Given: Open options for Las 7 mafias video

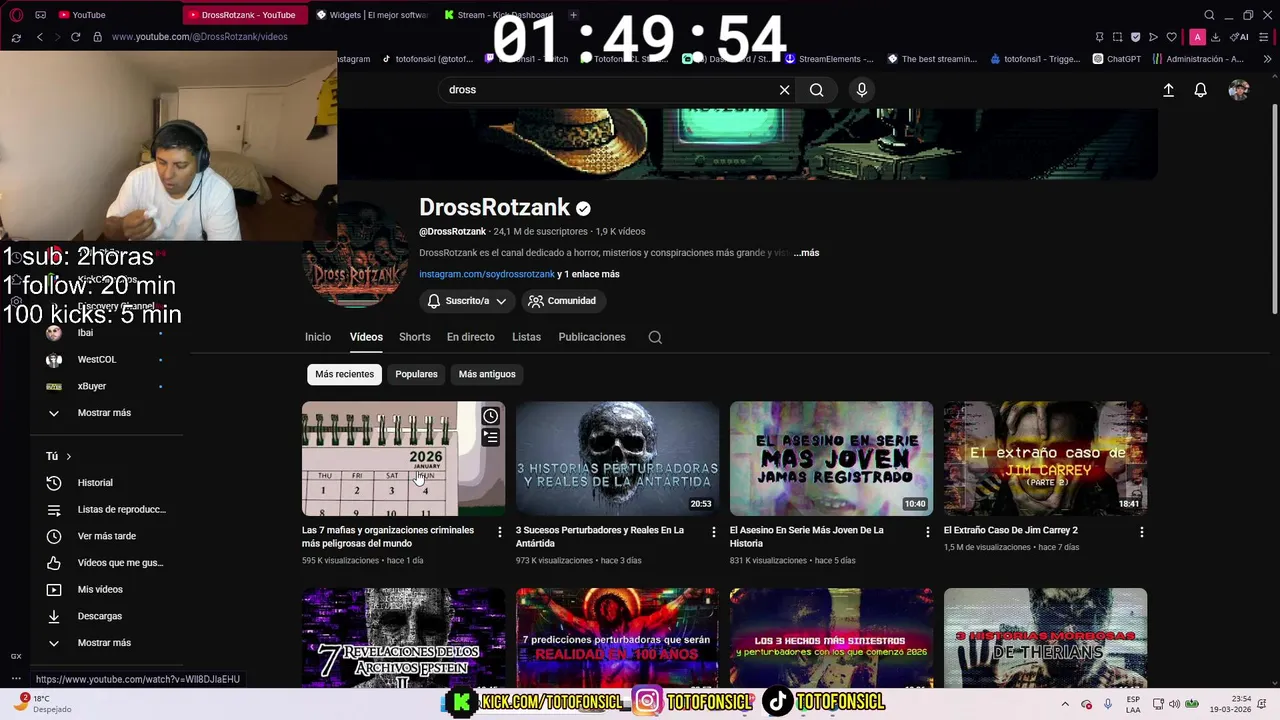Looking at the screenshot, I should click(500, 532).
